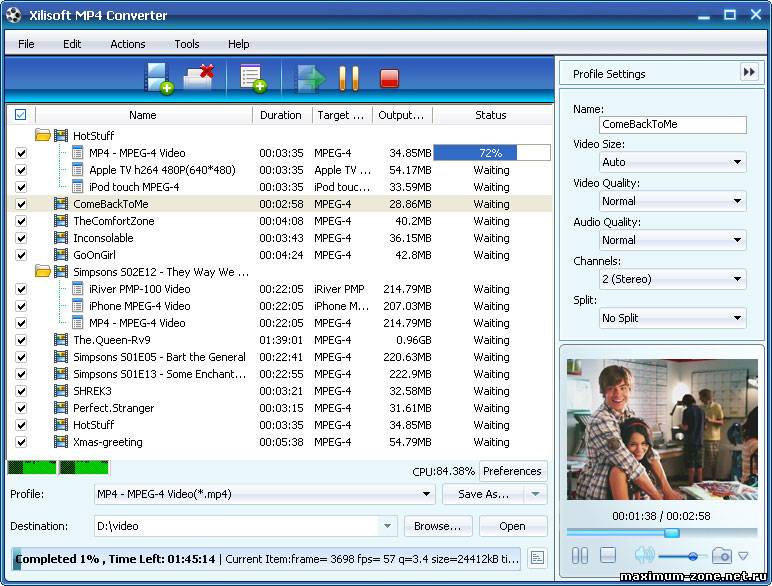The width and height of the screenshot is (772, 586).
Task: Open the Video Size dropdown
Action: pyautogui.click(x=673, y=162)
